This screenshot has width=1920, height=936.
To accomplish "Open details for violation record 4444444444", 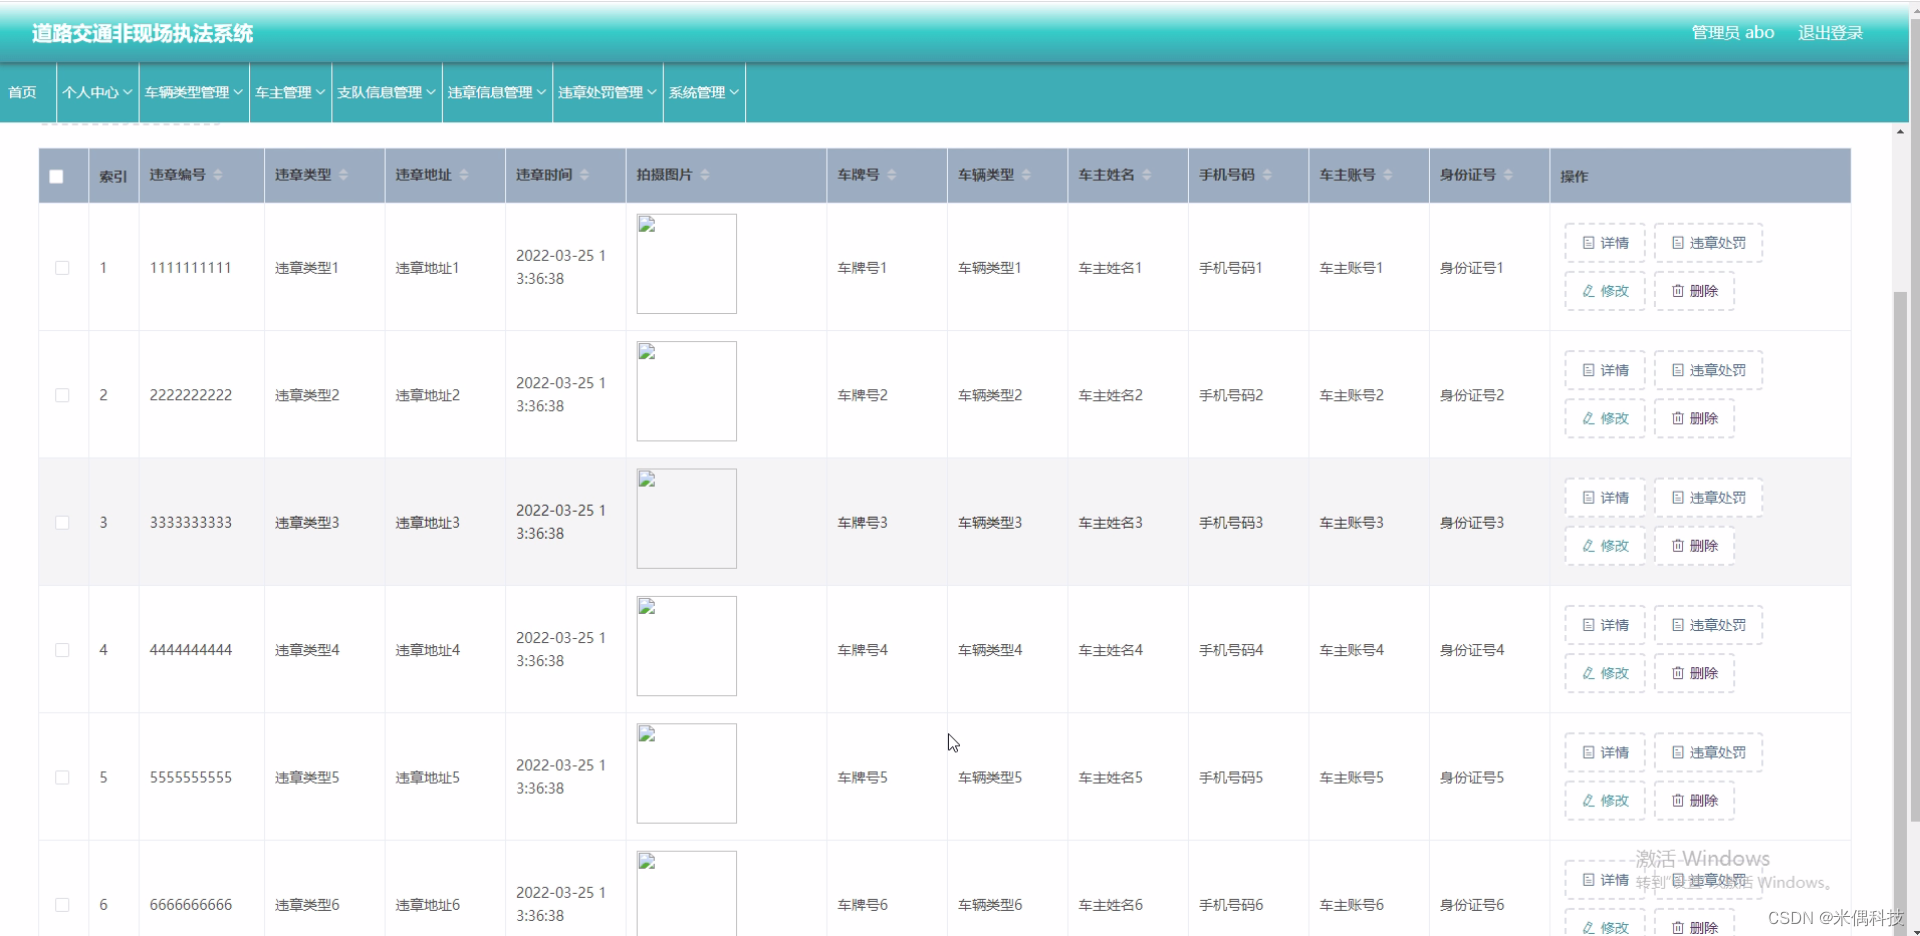I will tap(1603, 624).
